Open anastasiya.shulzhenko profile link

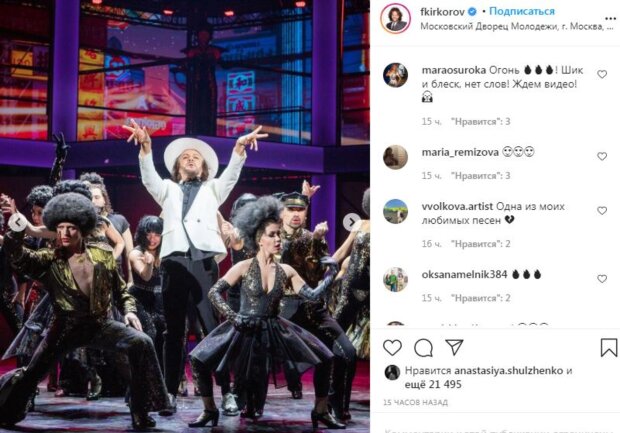click(508, 371)
